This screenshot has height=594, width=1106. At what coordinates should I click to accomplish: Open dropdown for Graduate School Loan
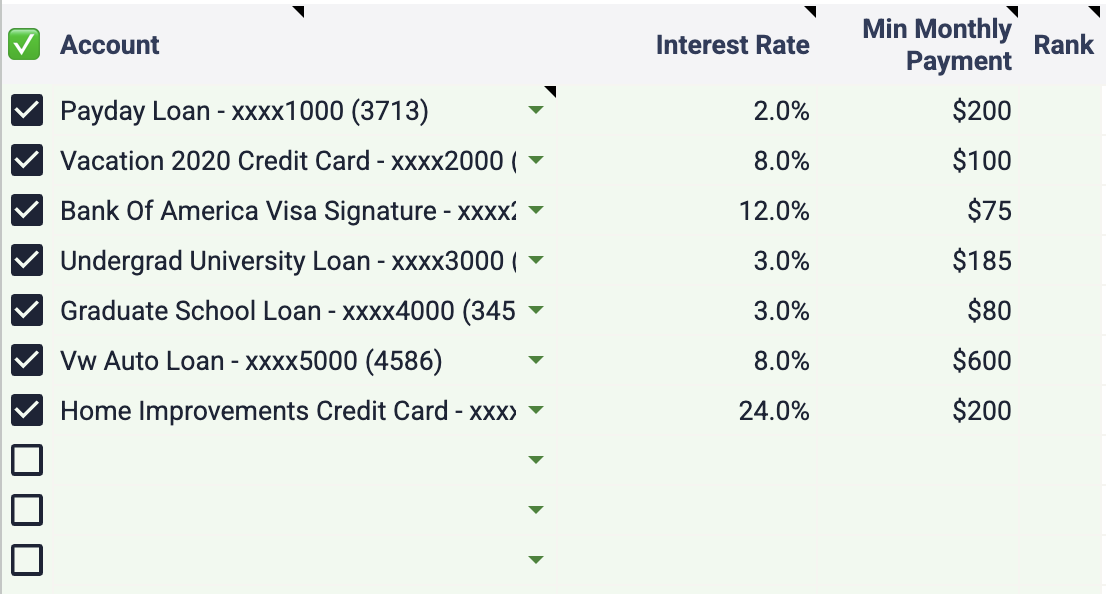coord(536,310)
